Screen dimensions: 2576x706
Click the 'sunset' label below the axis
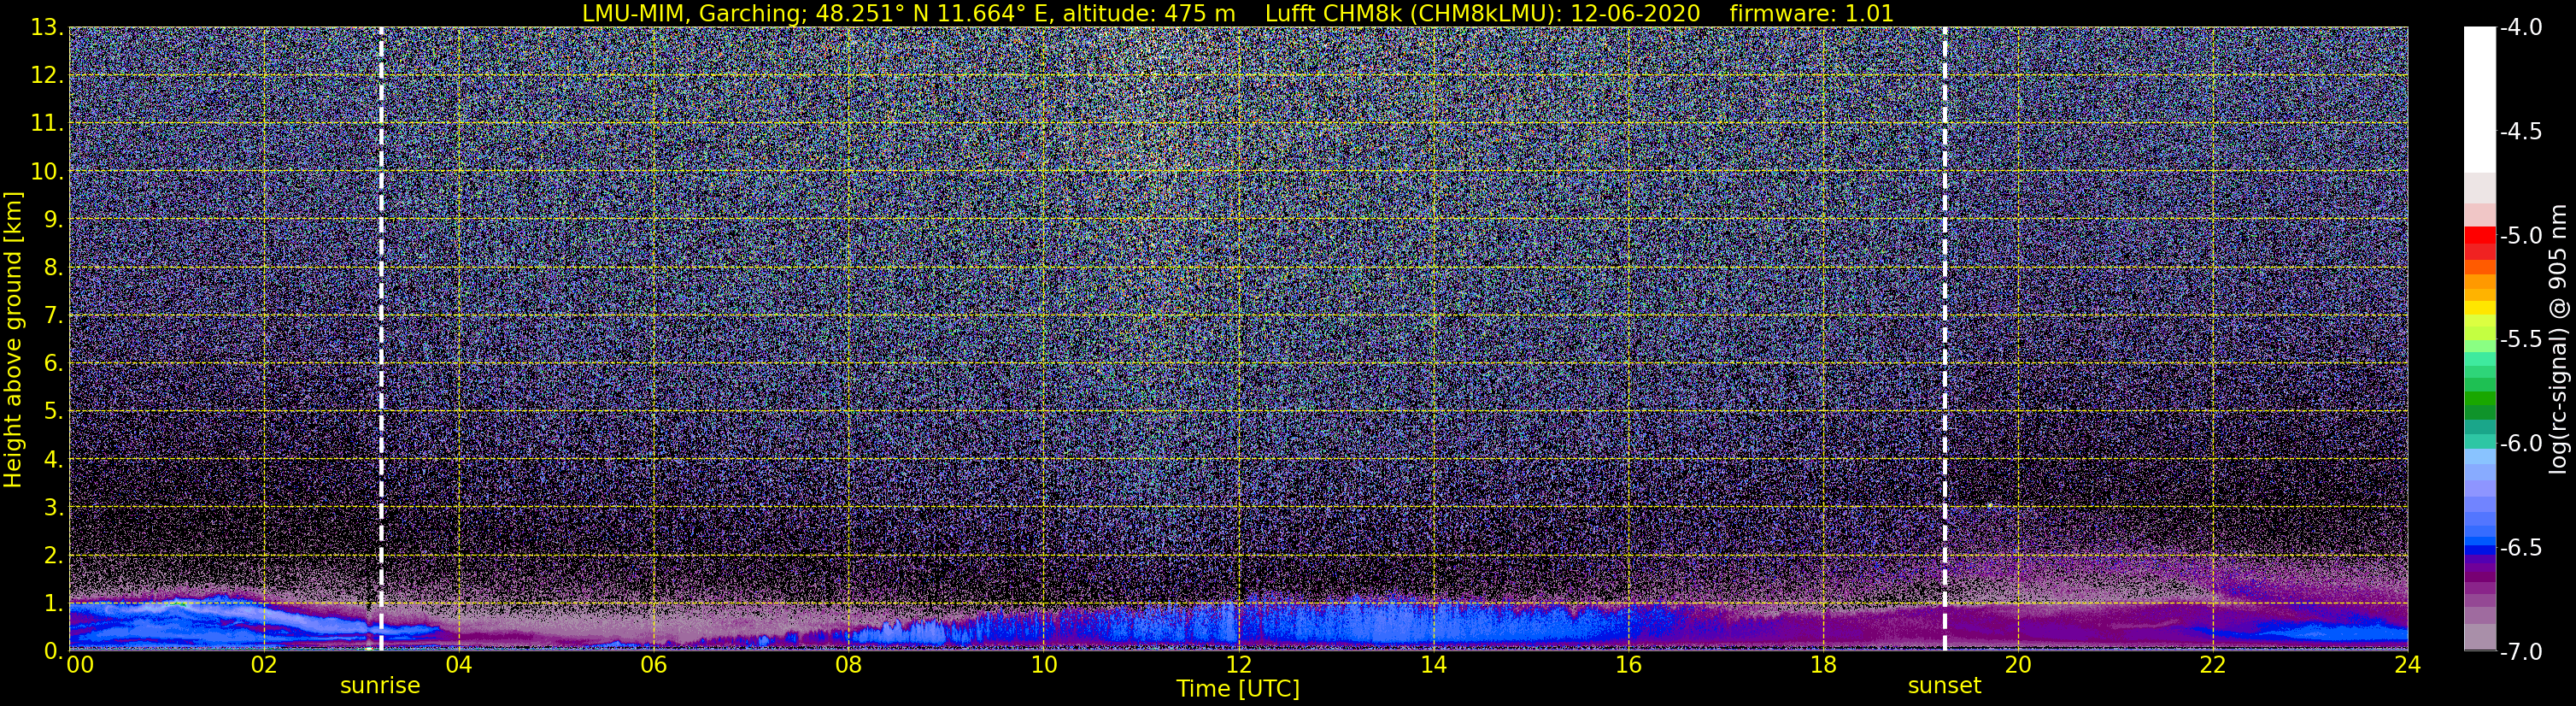1944,686
